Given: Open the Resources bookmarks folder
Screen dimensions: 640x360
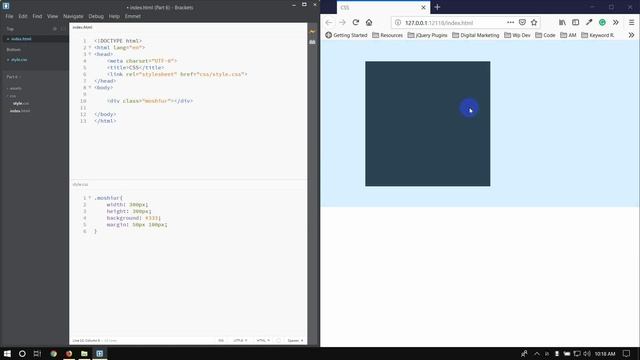Looking at the screenshot, I should click(x=387, y=36).
